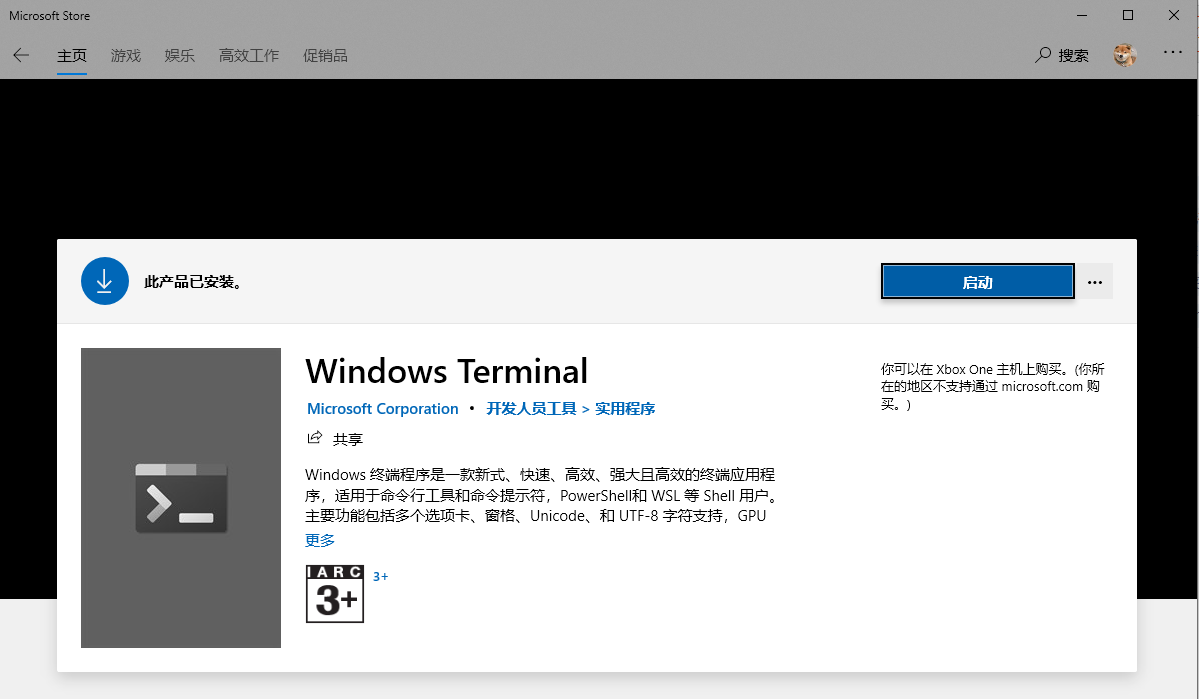The image size is (1199, 699).
Task: Open the Store's top-right ellipsis menu
Action: tap(1173, 52)
